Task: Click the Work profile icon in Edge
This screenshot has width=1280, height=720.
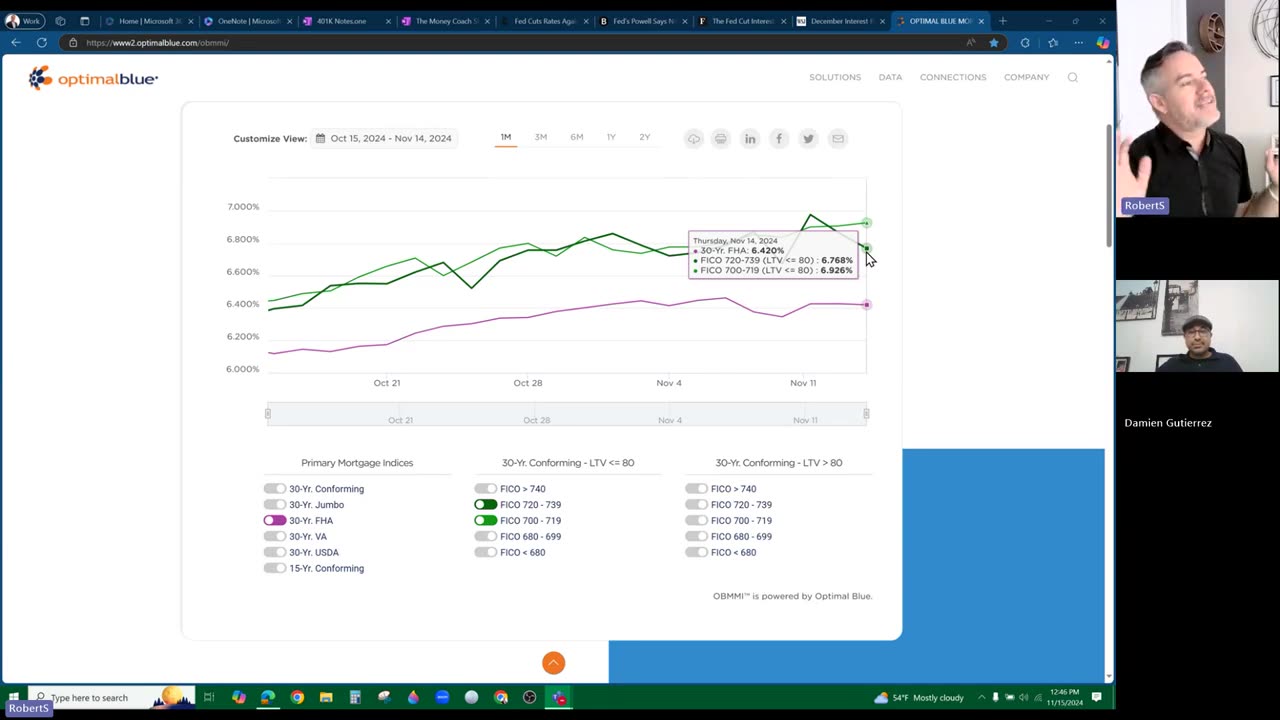Action: [23, 21]
